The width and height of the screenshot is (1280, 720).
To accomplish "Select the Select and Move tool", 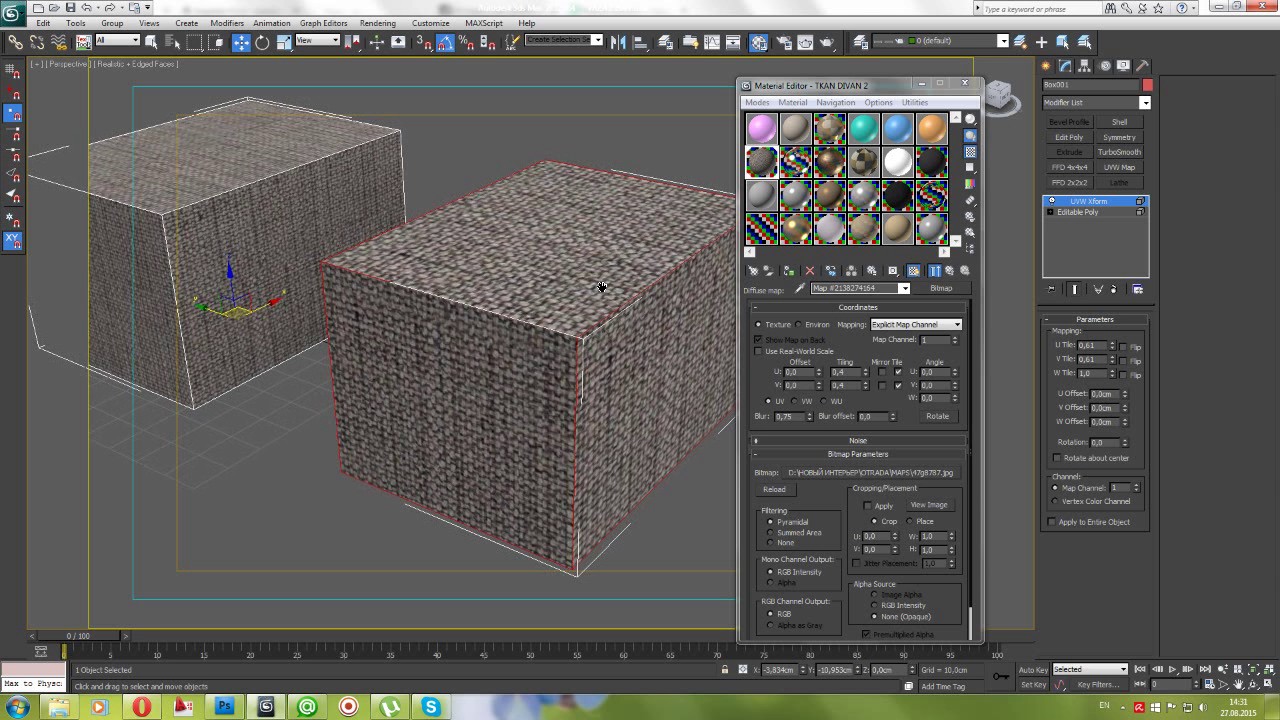I will (x=241, y=42).
